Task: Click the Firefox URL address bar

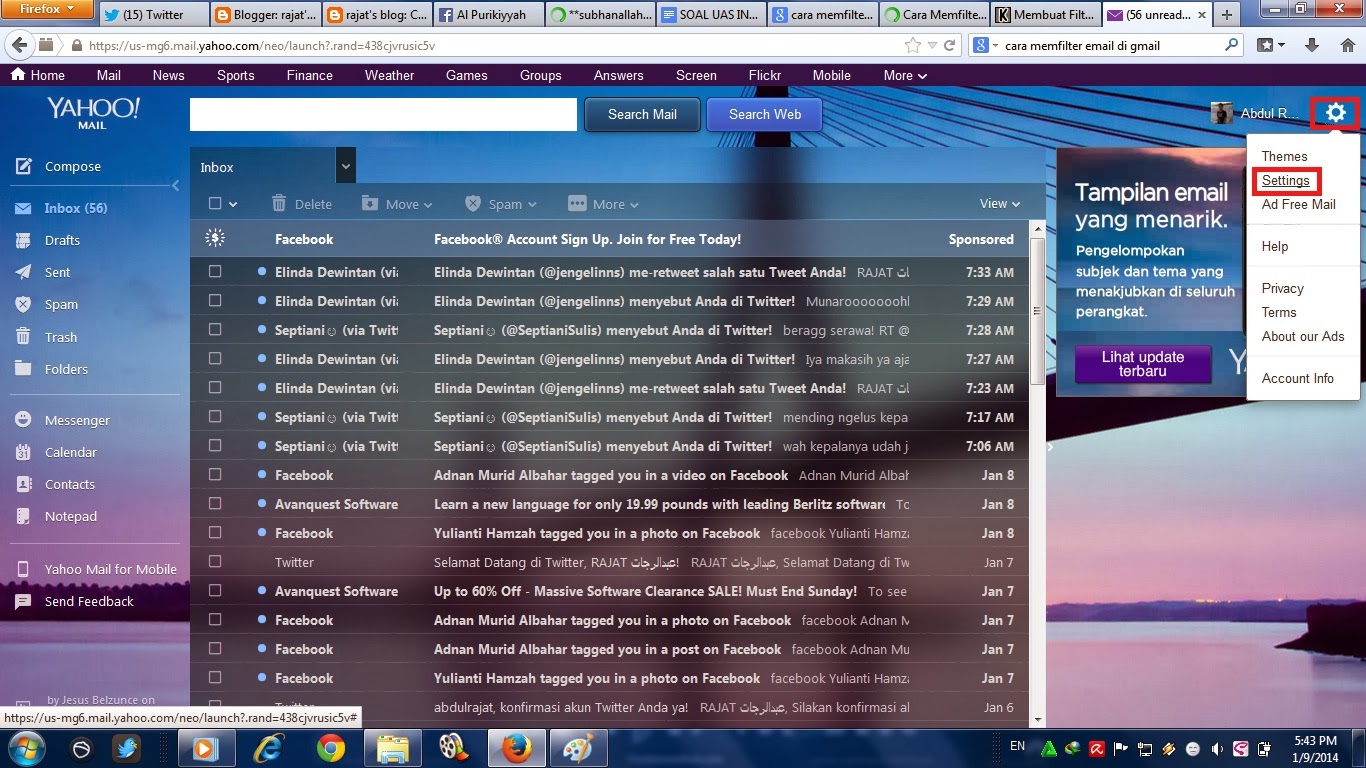Action: 490,45
